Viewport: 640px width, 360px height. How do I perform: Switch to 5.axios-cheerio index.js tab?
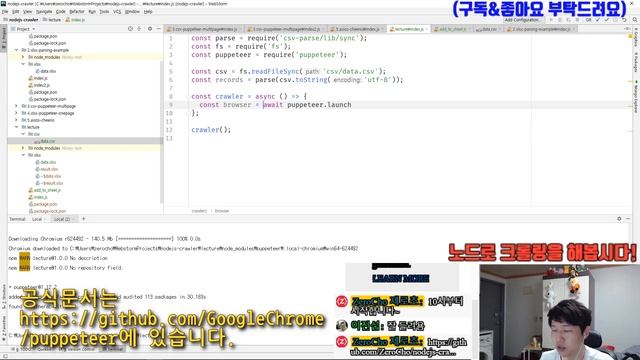(x=357, y=29)
